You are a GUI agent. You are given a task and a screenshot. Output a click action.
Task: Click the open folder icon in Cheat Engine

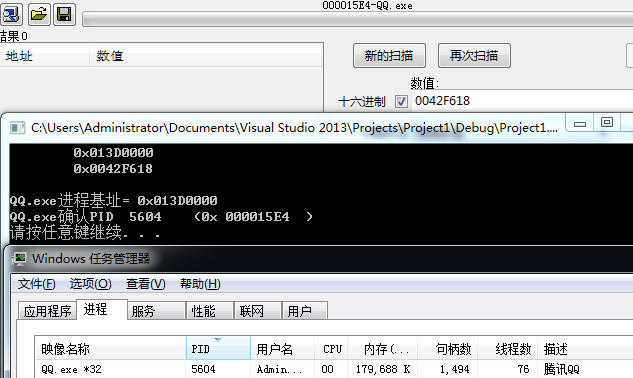[39, 14]
